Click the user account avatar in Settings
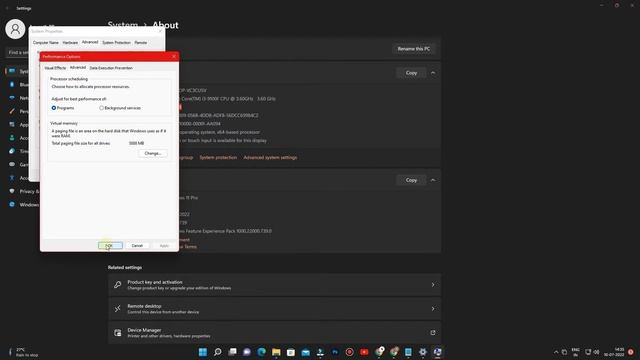This screenshot has width=640, height=360. (15, 29)
